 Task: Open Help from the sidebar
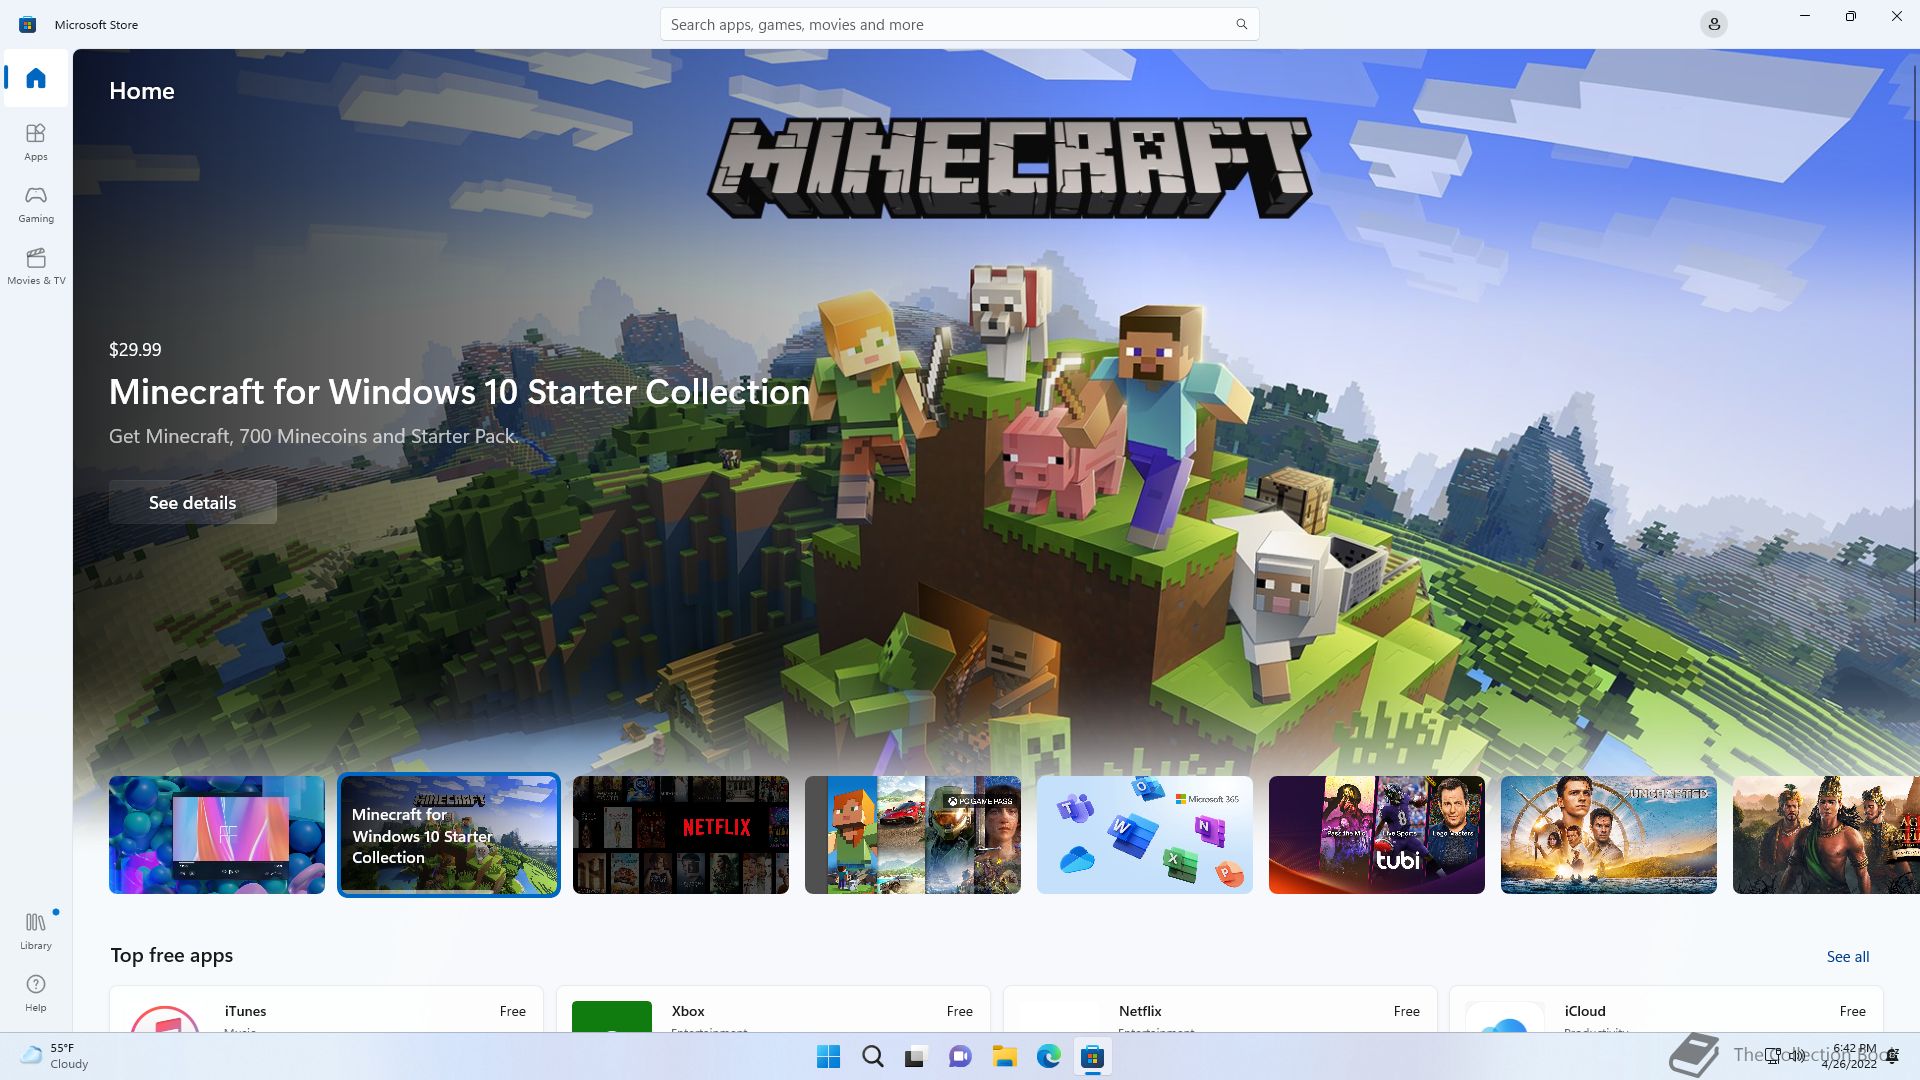(x=36, y=992)
